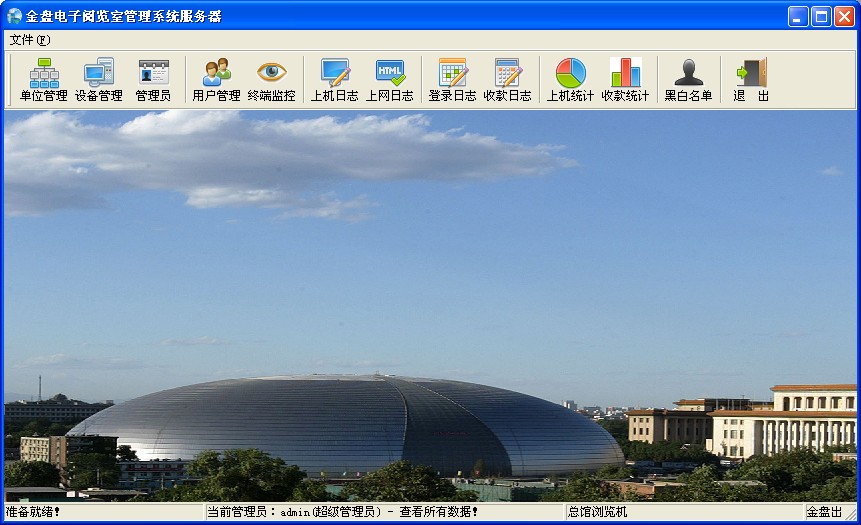Screen dimensions: 861x525
Task: Show 收款统计 payment statistics bar chart
Action: coord(625,80)
